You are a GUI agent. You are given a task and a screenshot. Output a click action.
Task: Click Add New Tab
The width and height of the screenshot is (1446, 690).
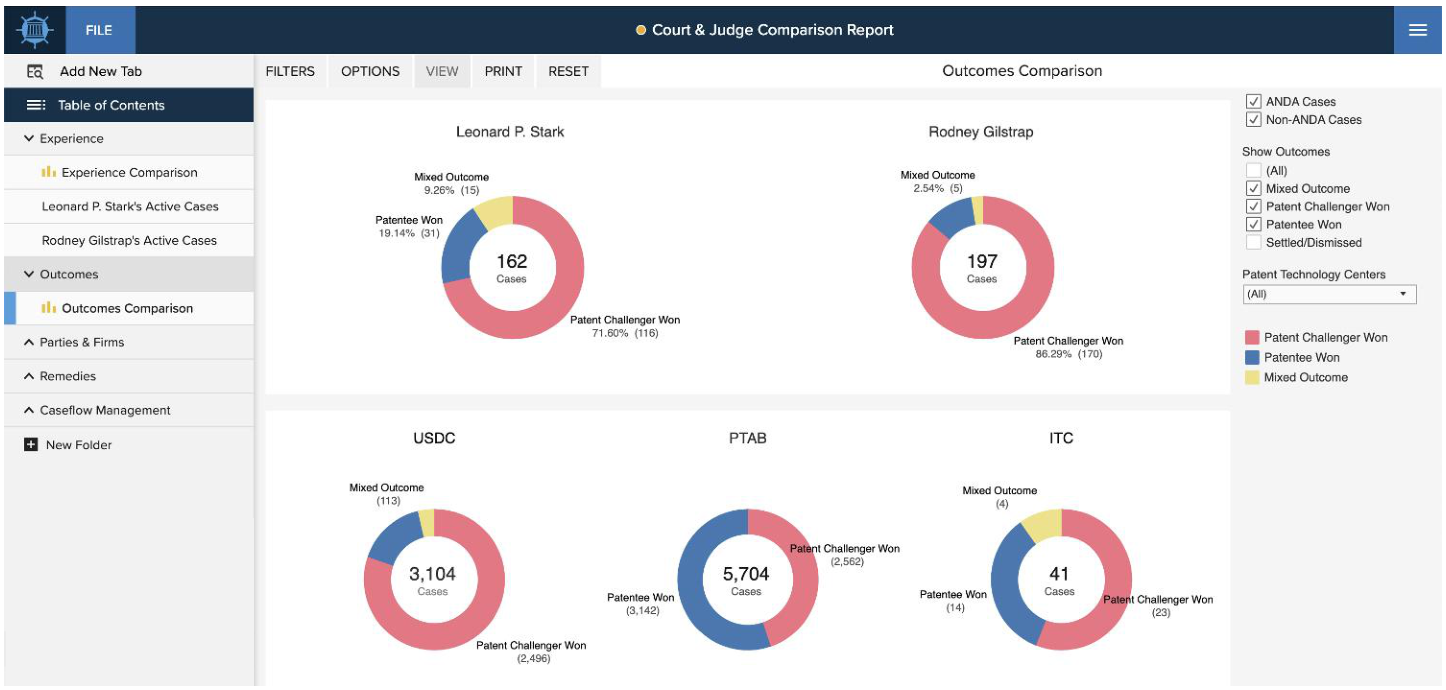click(x=128, y=71)
